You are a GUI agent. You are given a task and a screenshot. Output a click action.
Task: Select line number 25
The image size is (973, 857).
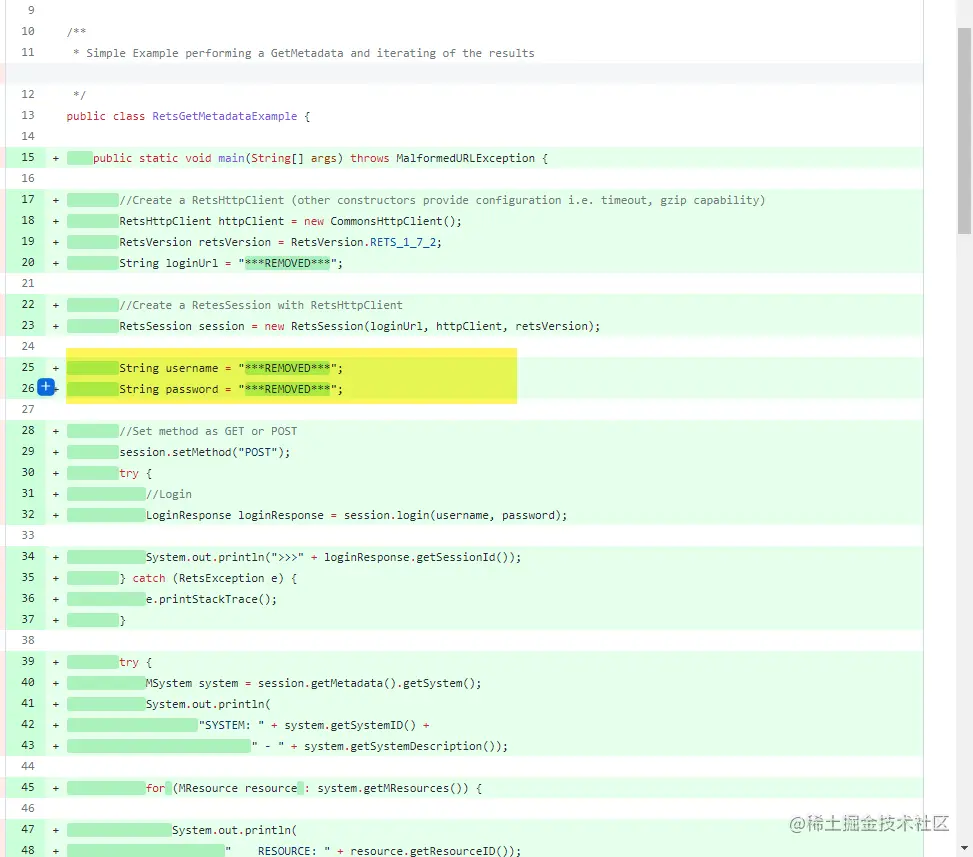[28, 367]
